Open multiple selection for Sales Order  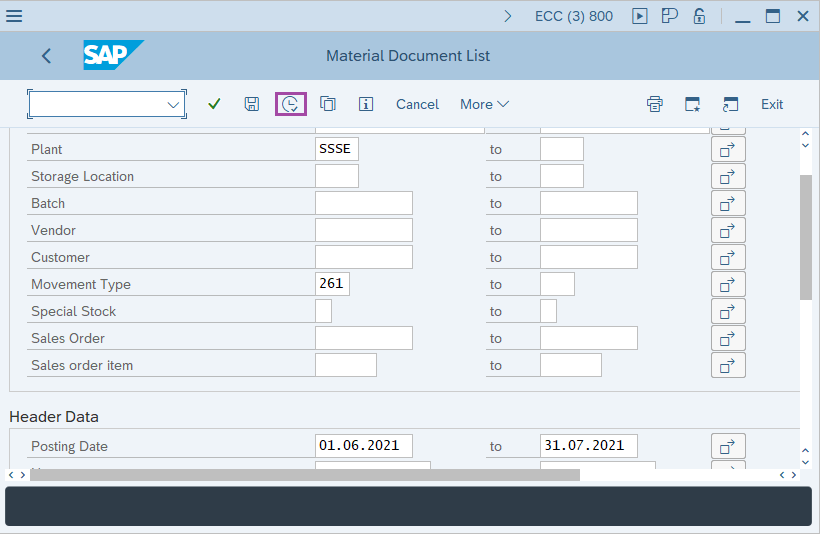[728, 339]
